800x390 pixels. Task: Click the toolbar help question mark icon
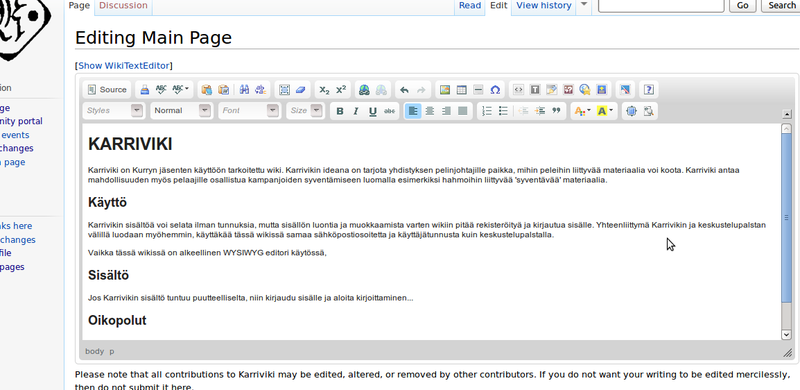pyautogui.click(x=648, y=90)
